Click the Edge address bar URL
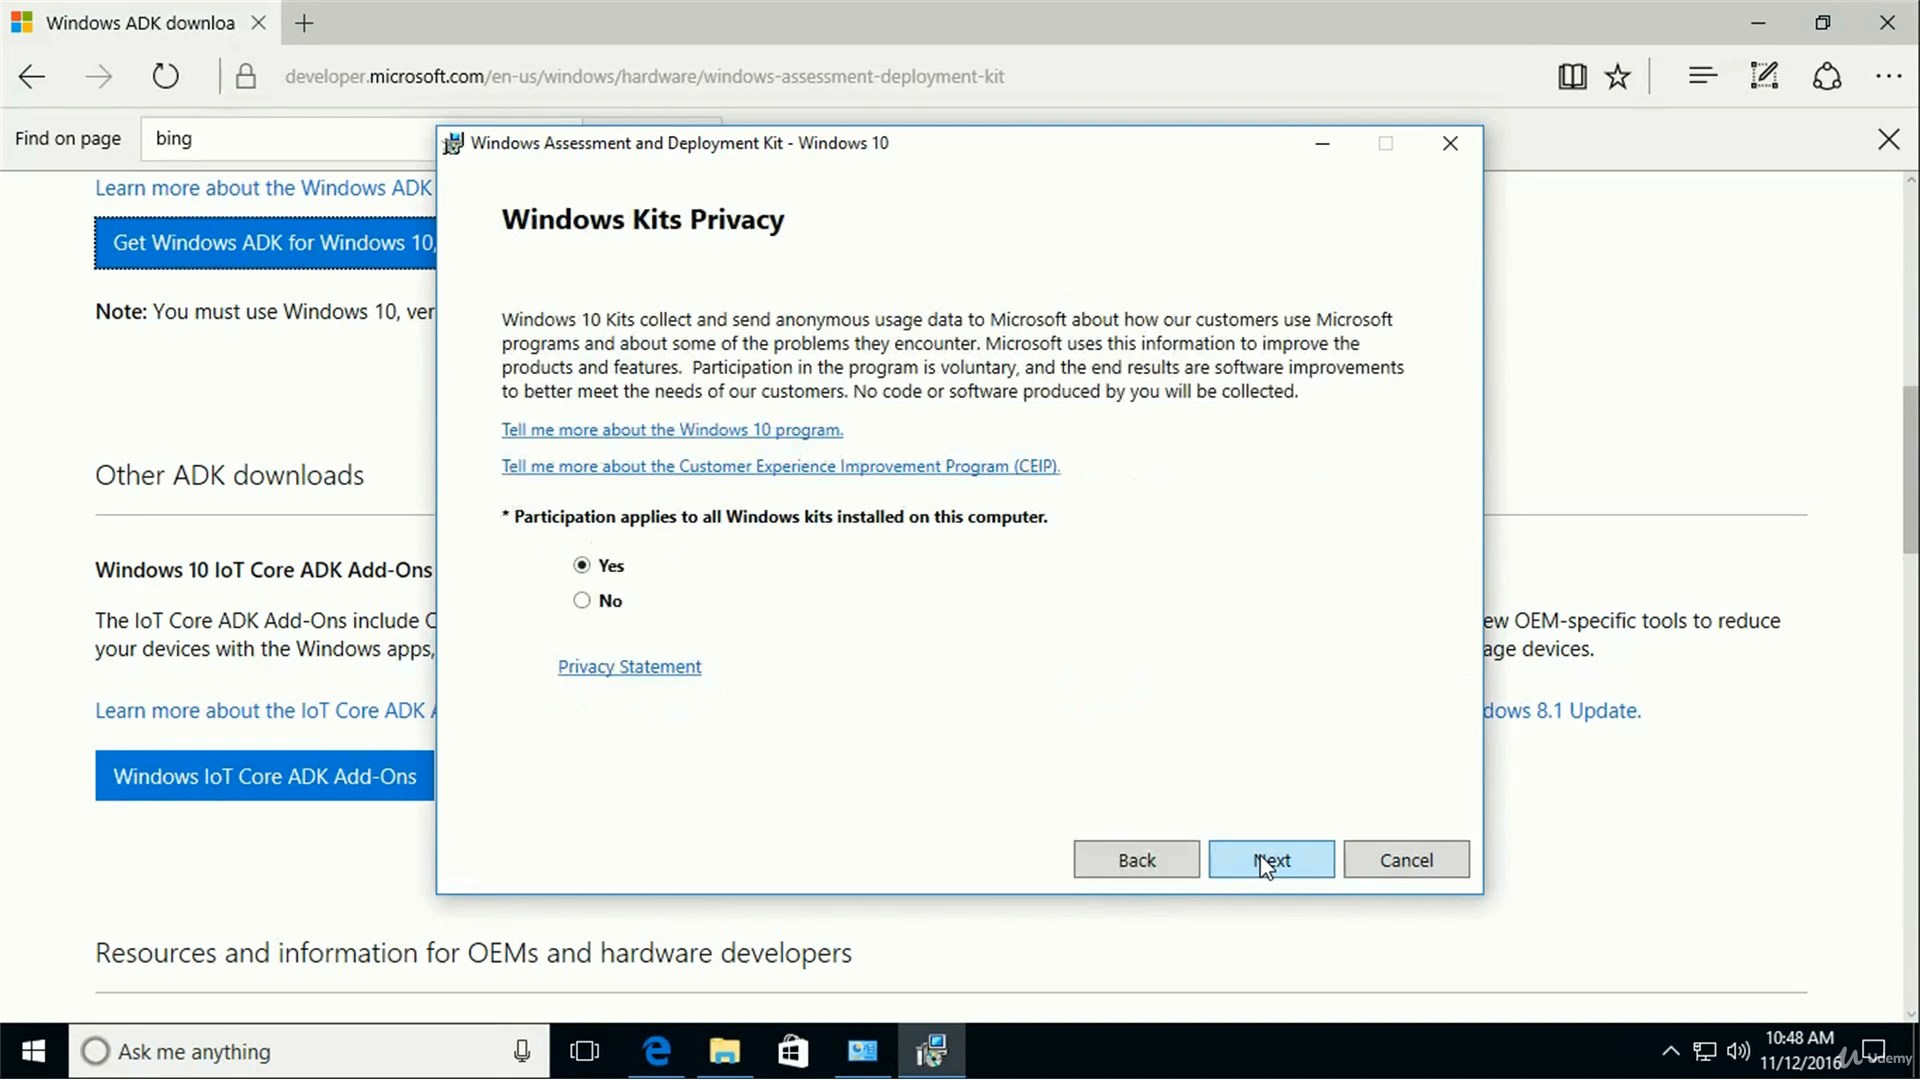The image size is (1920, 1080). 644,77
